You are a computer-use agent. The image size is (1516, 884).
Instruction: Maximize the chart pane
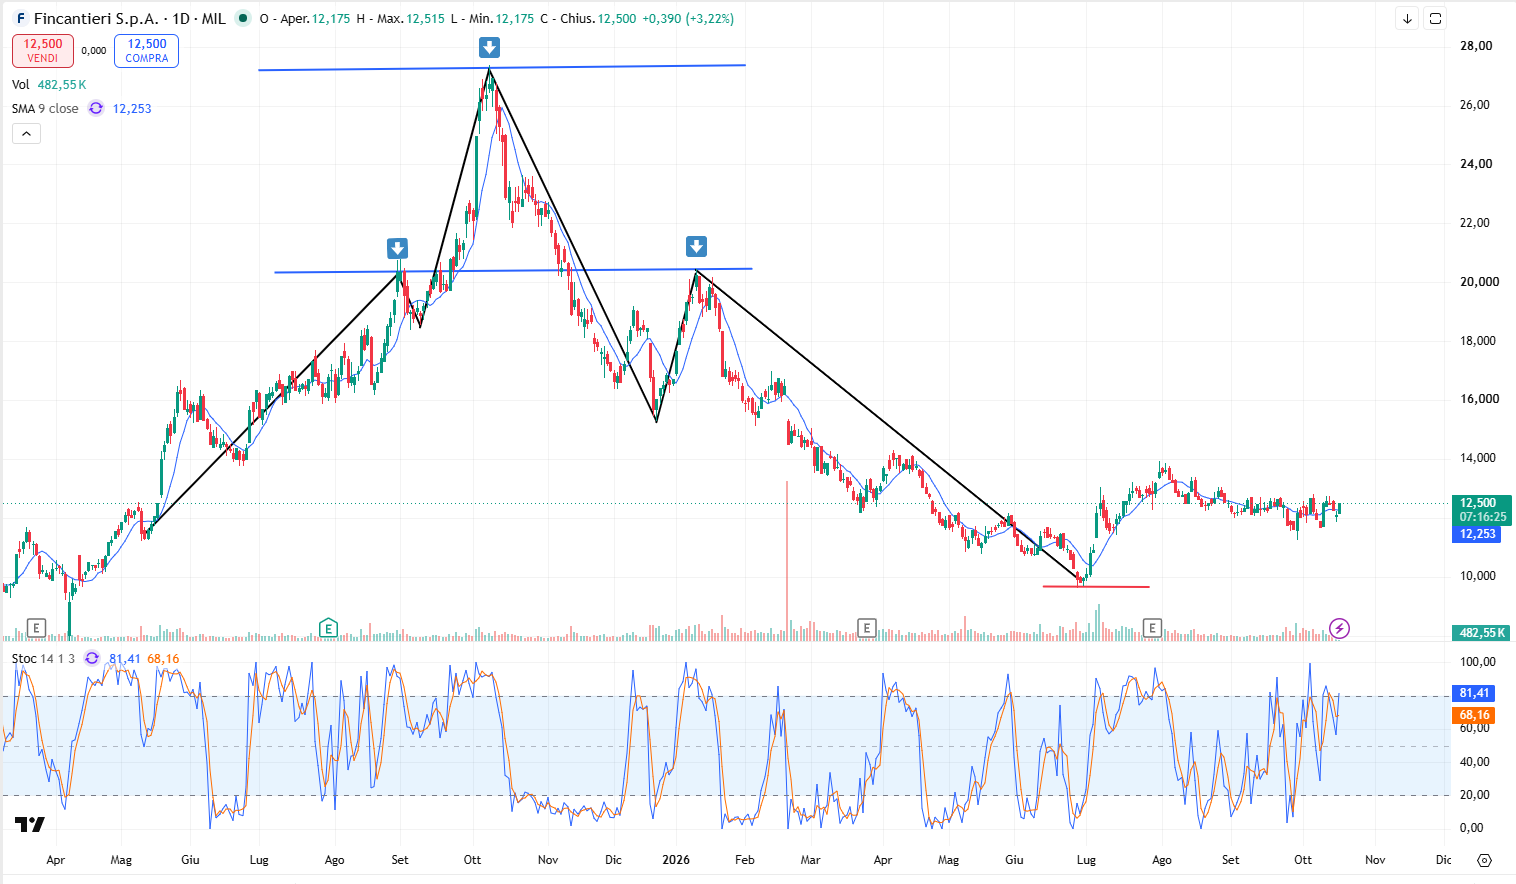point(1435,19)
